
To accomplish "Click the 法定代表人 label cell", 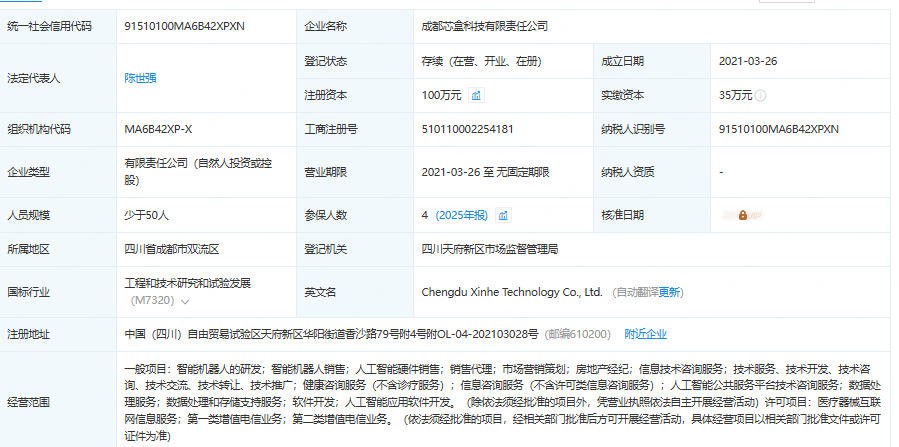I will (x=58, y=79).
